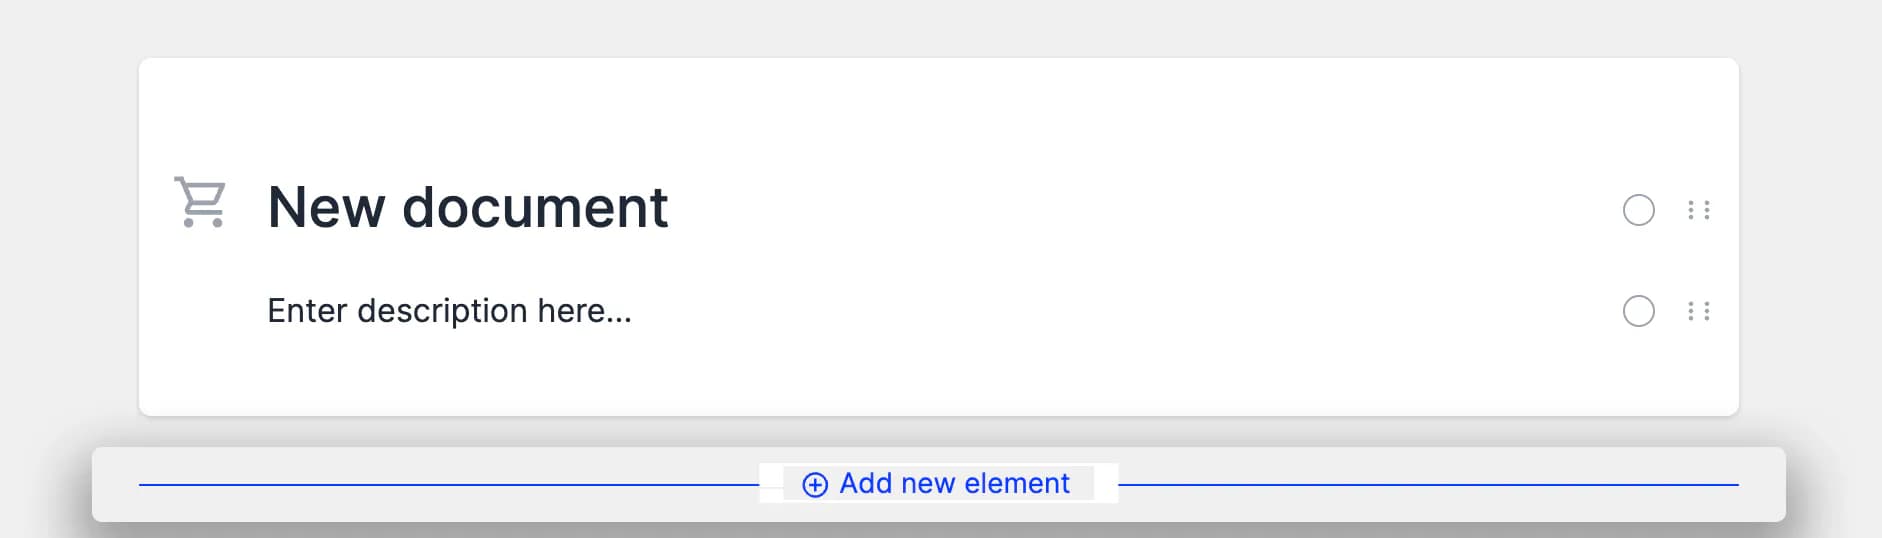Click the "Add new element" text label
Image resolution: width=1882 pixels, height=538 pixels.
[954, 484]
